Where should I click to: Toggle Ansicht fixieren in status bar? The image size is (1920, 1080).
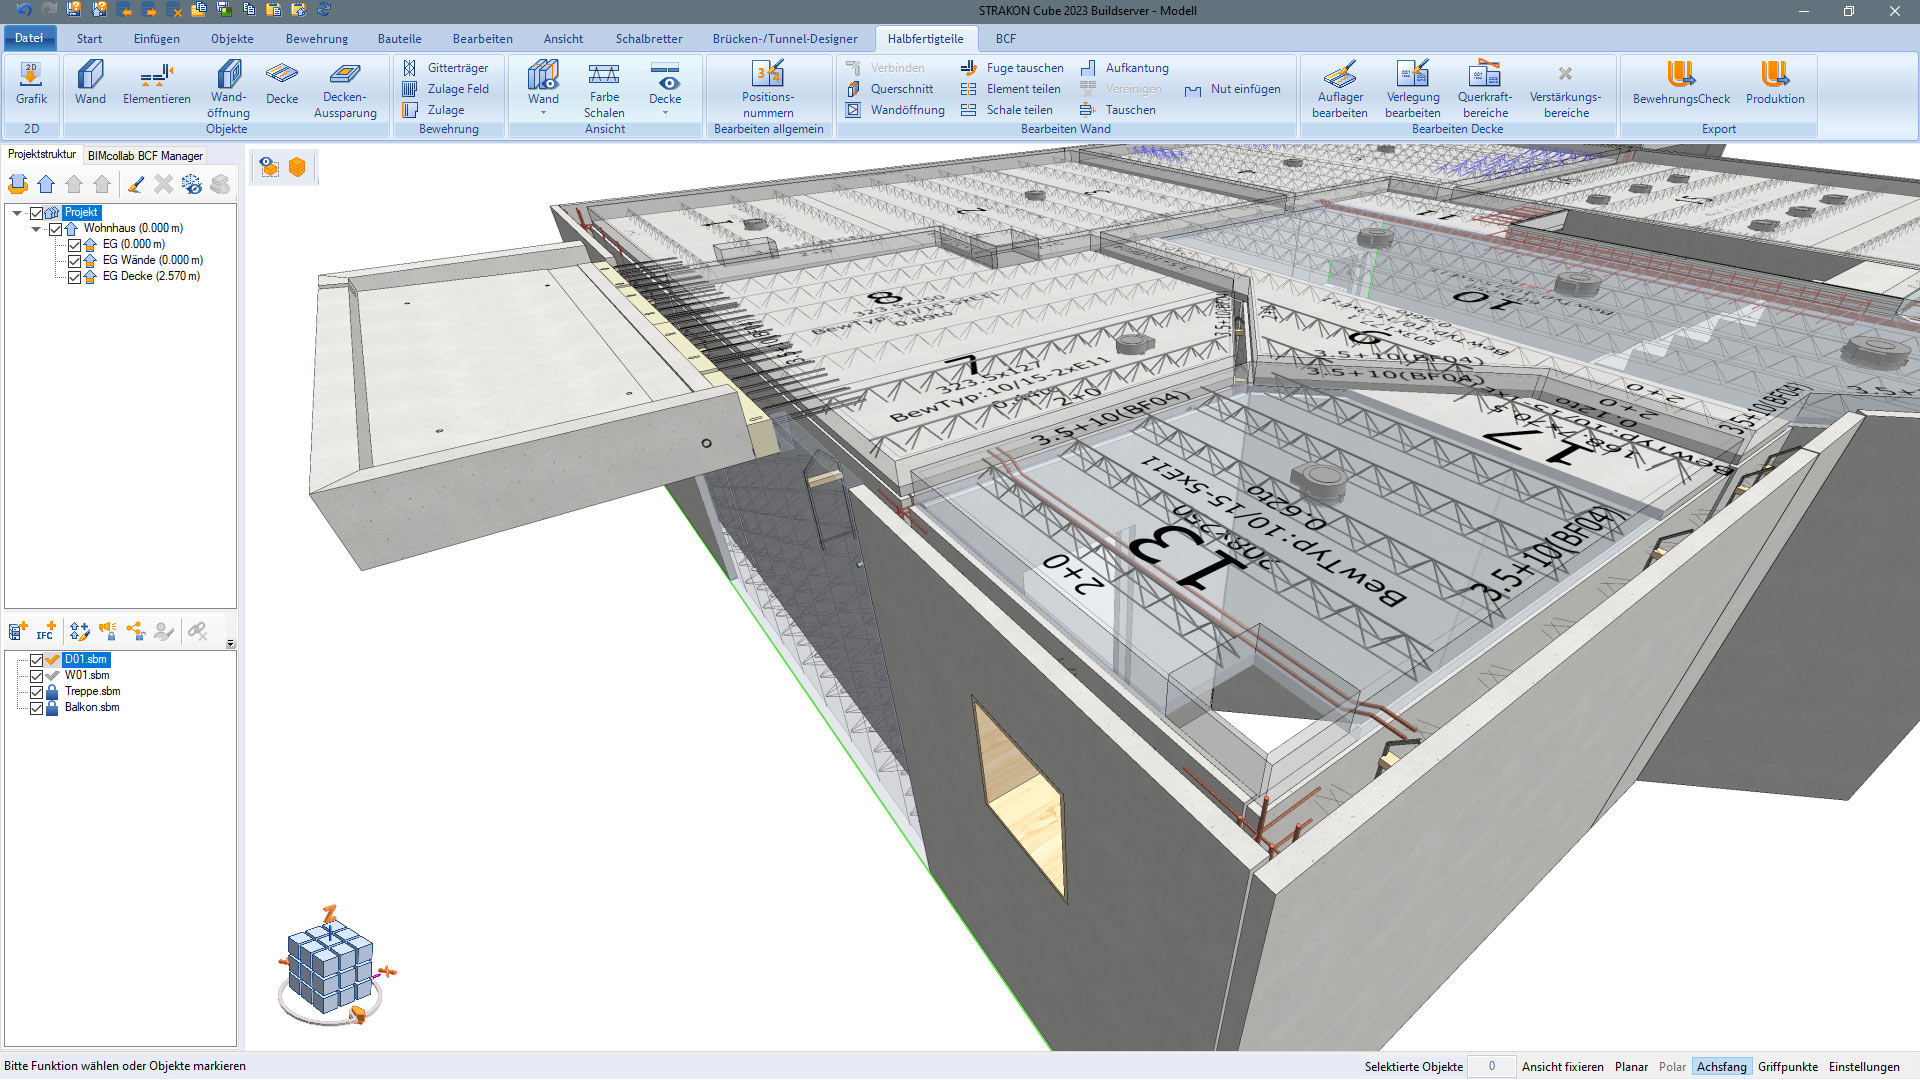(1562, 1067)
